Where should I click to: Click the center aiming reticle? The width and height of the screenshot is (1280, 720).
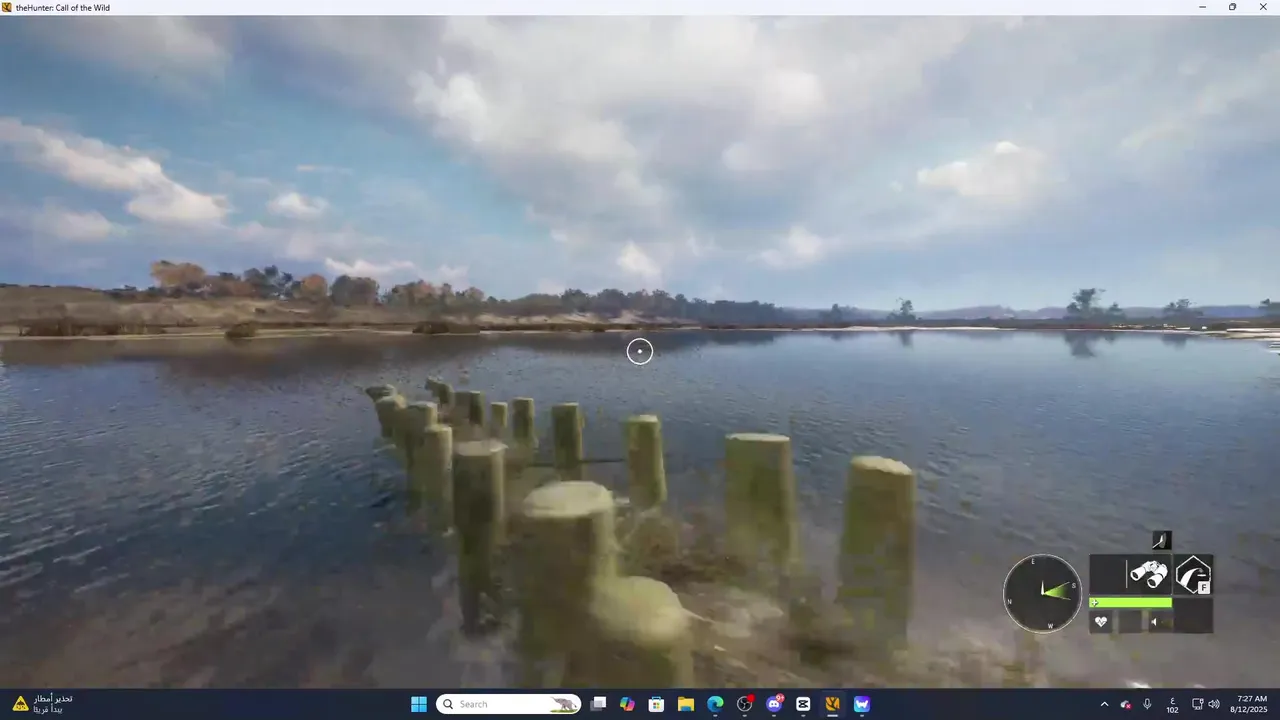(x=640, y=351)
